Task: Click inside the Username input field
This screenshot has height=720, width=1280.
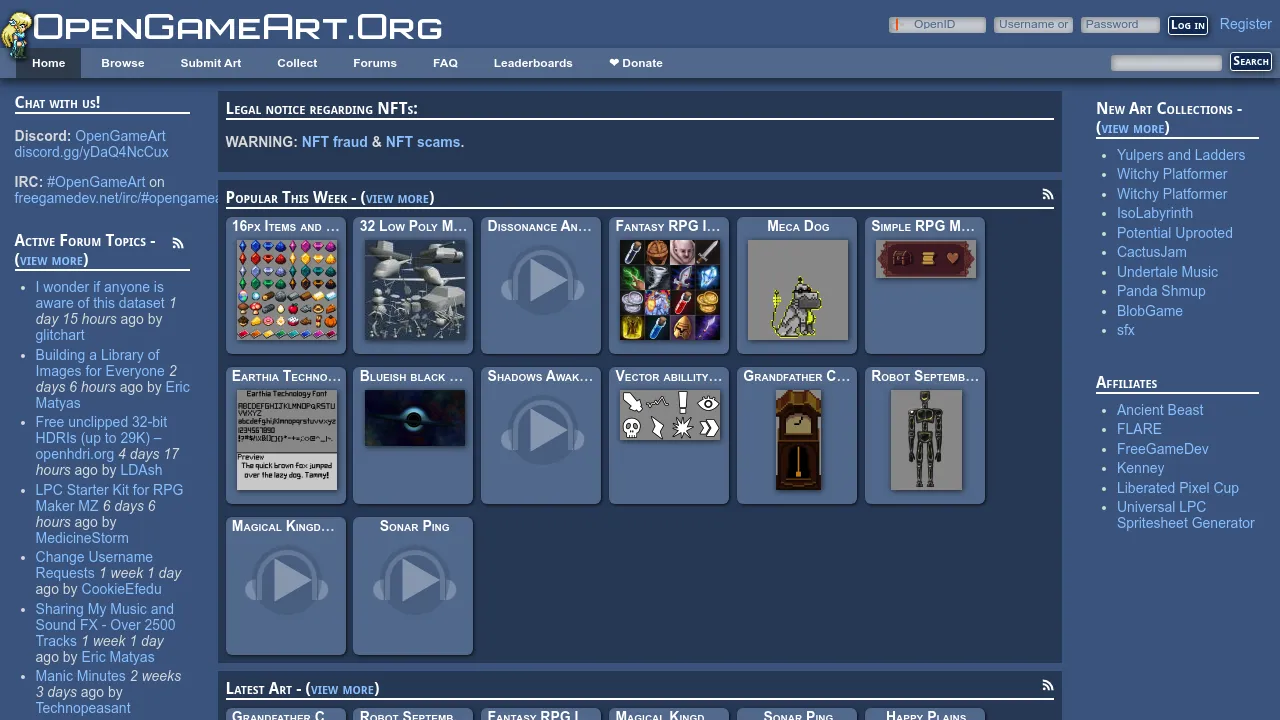Action: [1033, 24]
